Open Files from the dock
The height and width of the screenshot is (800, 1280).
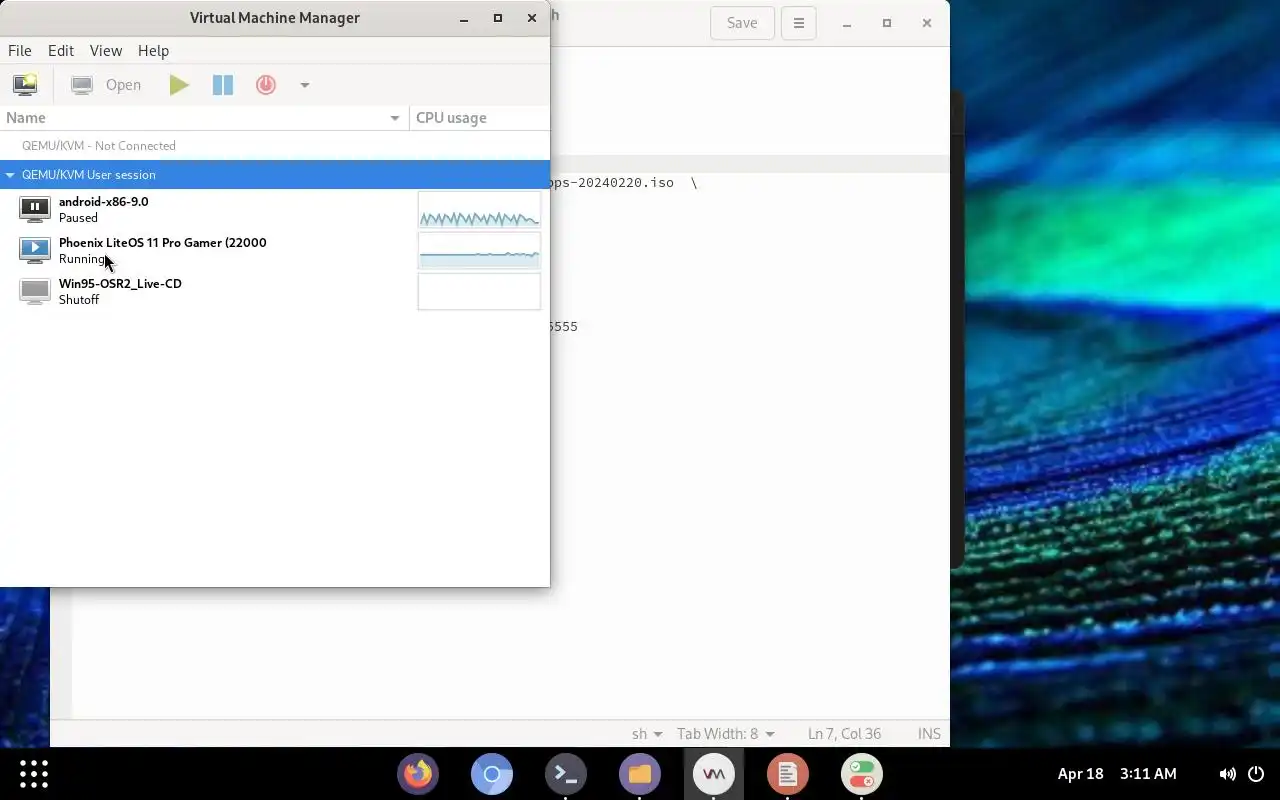click(640, 774)
